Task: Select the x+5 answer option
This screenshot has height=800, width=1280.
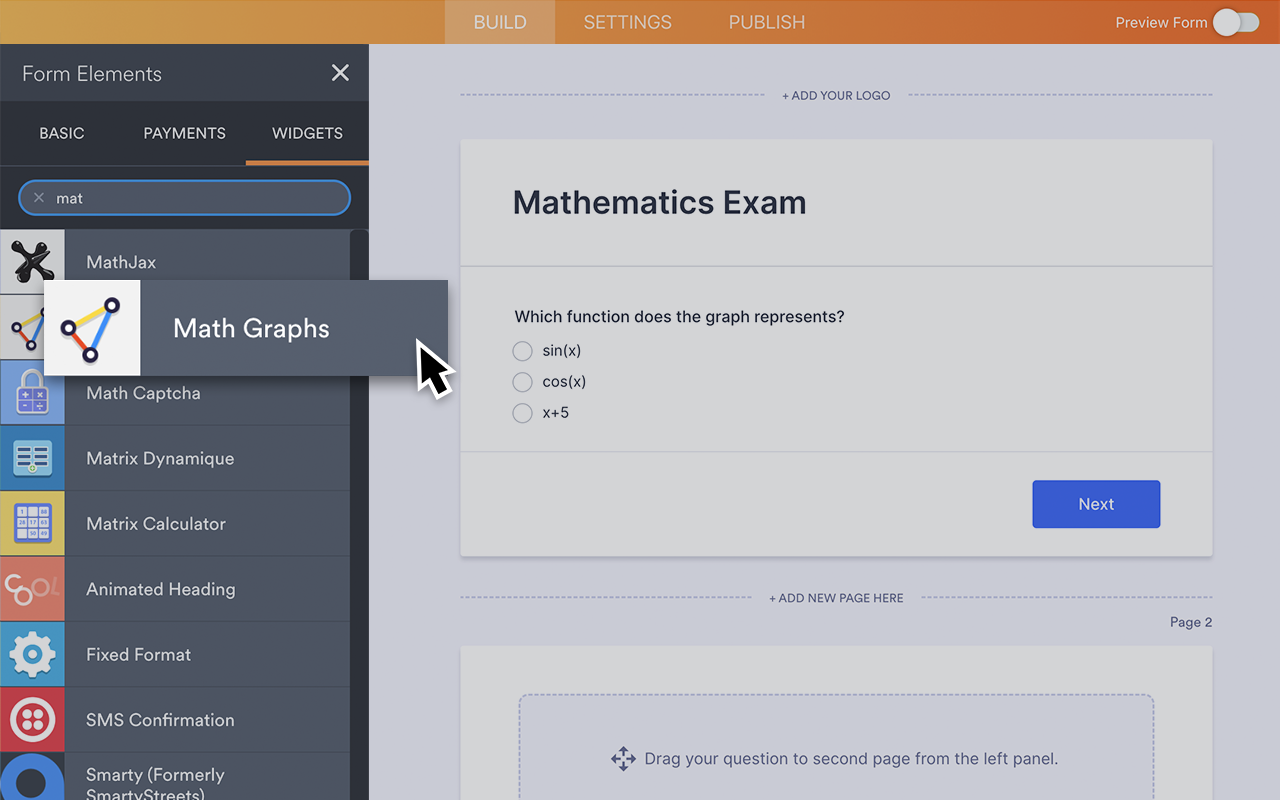Action: pos(522,413)
